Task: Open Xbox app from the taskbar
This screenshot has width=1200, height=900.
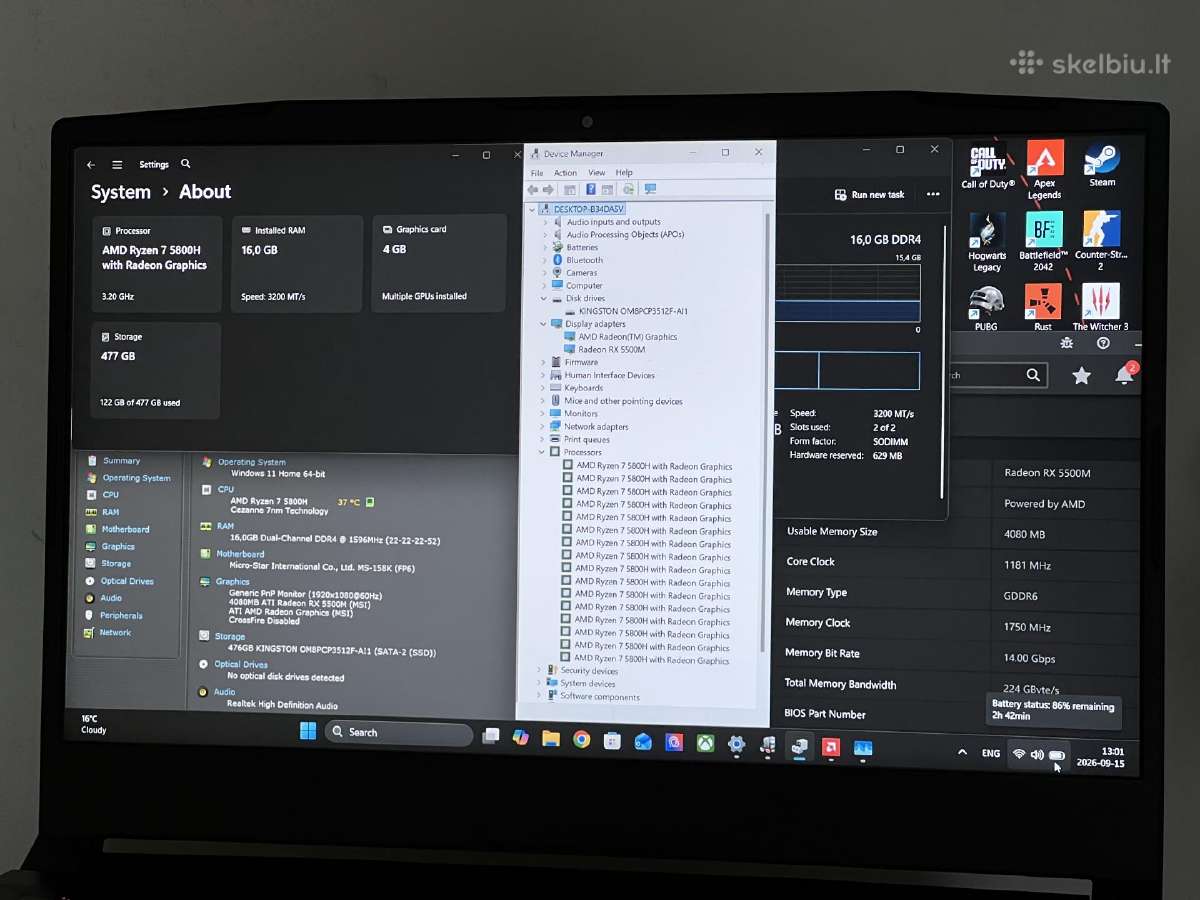Action: (705, 743)
